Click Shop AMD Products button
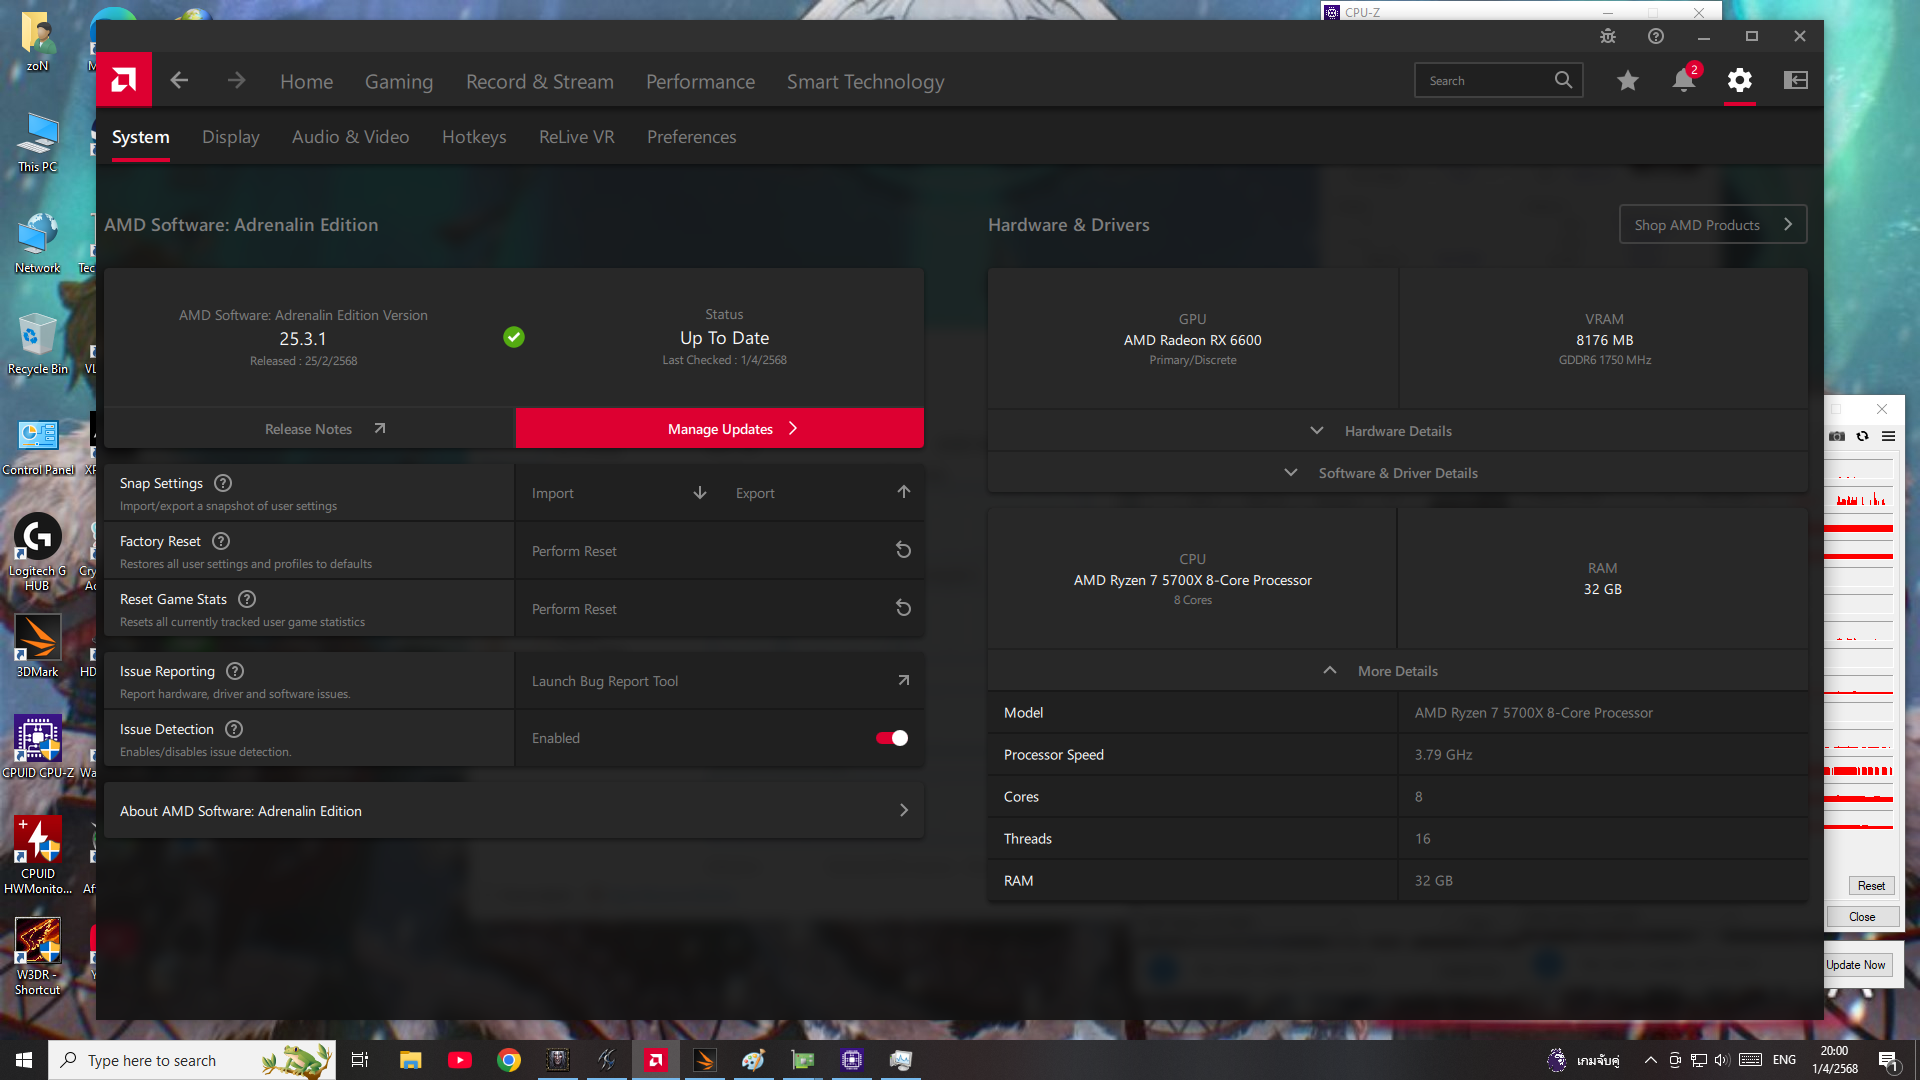This screenshot has height=1080, width=1920. pyautogui.click(x=1713, y=225)
